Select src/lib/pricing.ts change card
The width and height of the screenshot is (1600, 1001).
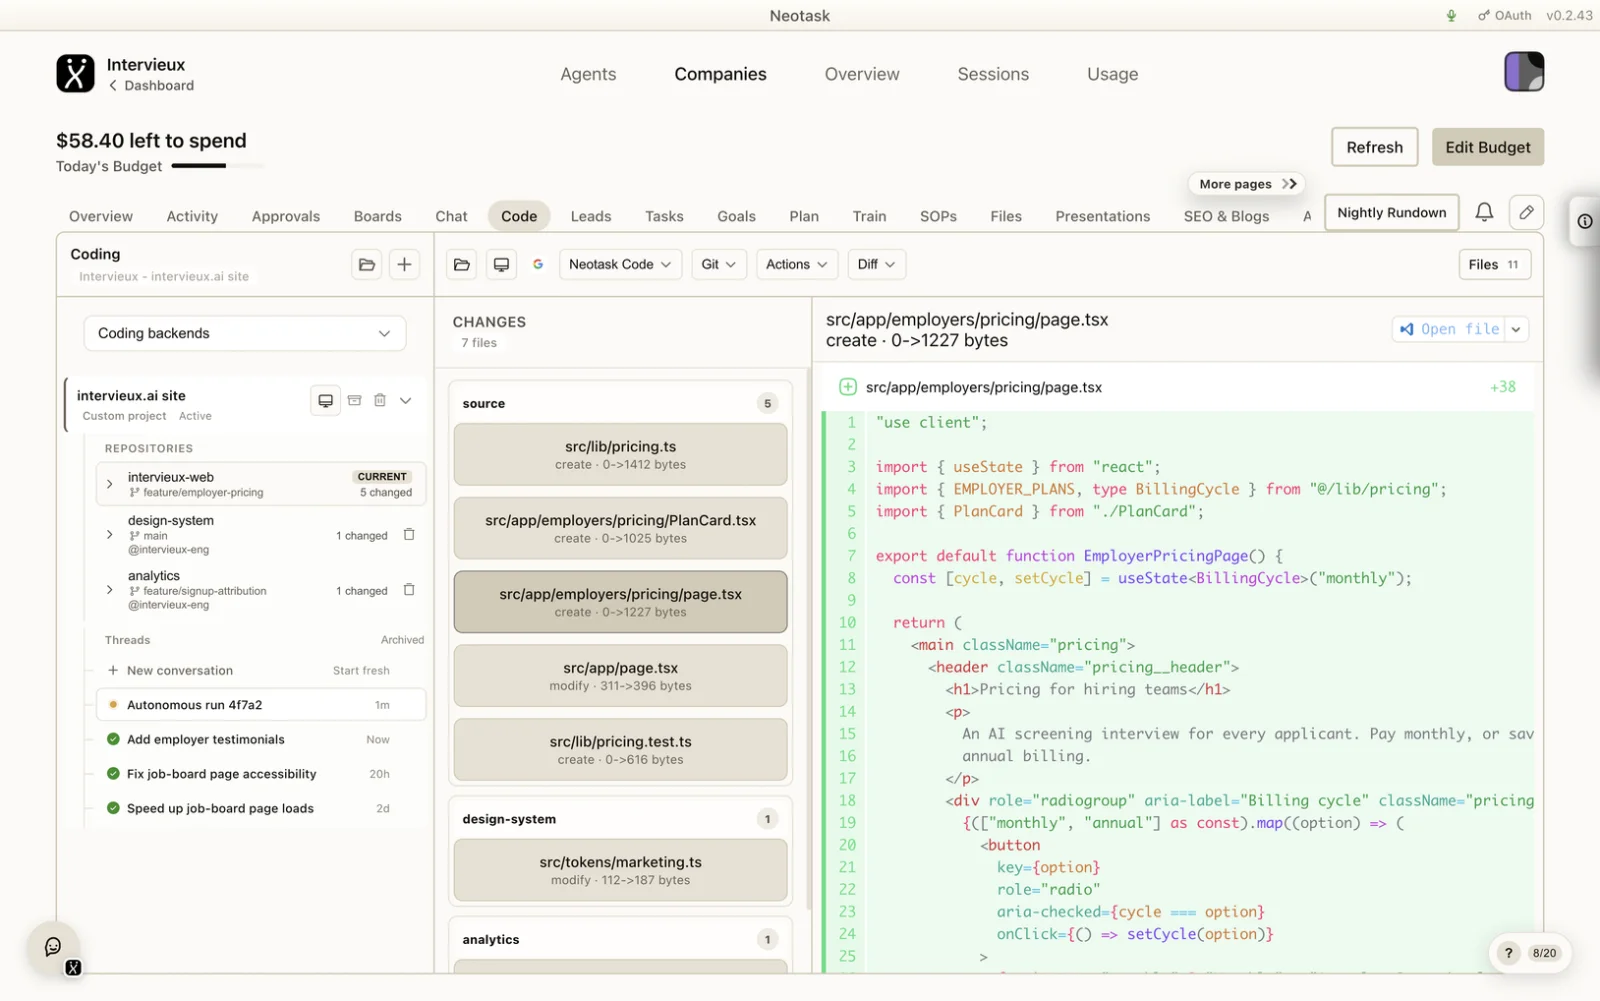tap(620, 455)
